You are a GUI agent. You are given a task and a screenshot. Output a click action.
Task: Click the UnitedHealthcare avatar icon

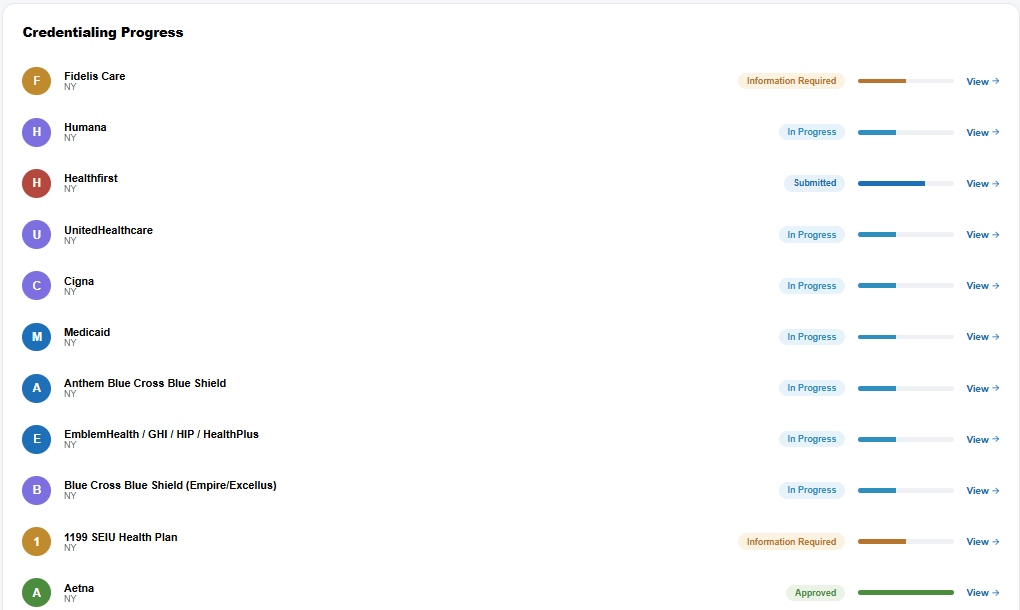[36, 235]
